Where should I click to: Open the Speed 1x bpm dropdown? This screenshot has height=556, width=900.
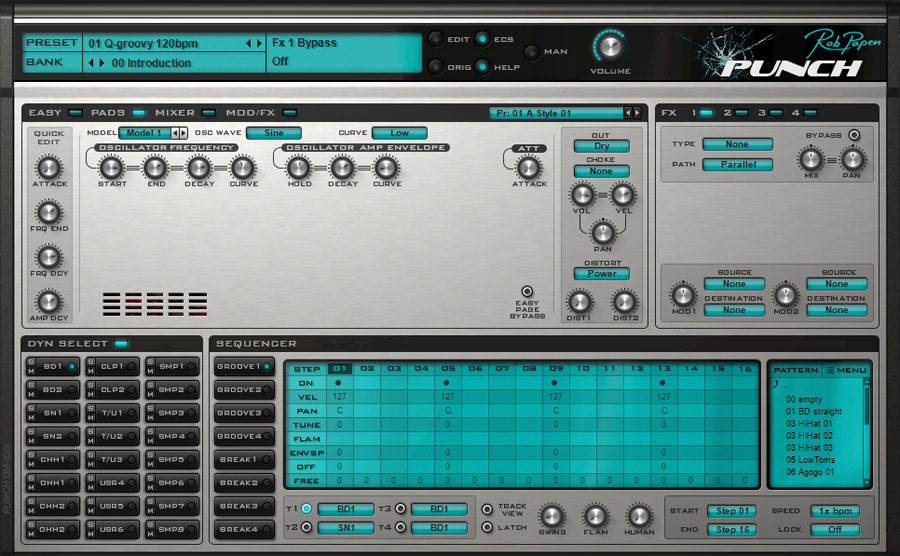(x=835, y=511)
